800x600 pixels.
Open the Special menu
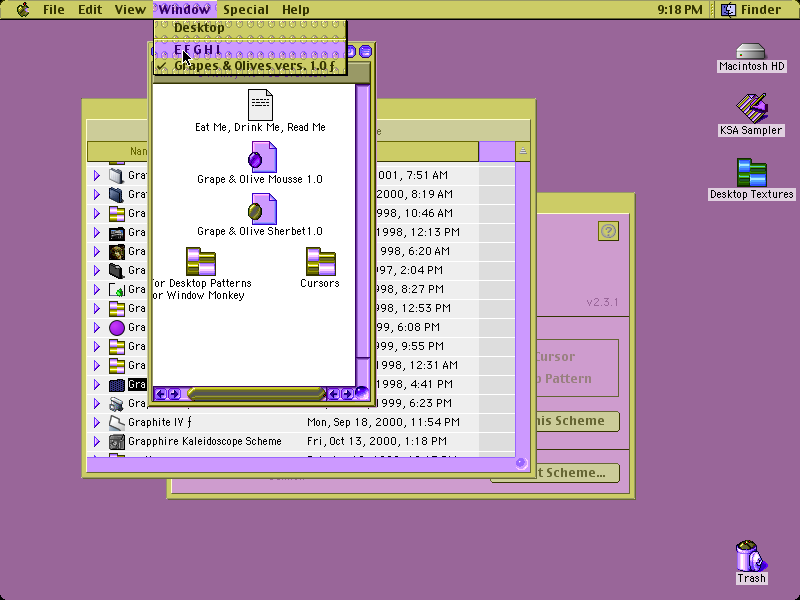pyautogui.click(x=246, y=10)
